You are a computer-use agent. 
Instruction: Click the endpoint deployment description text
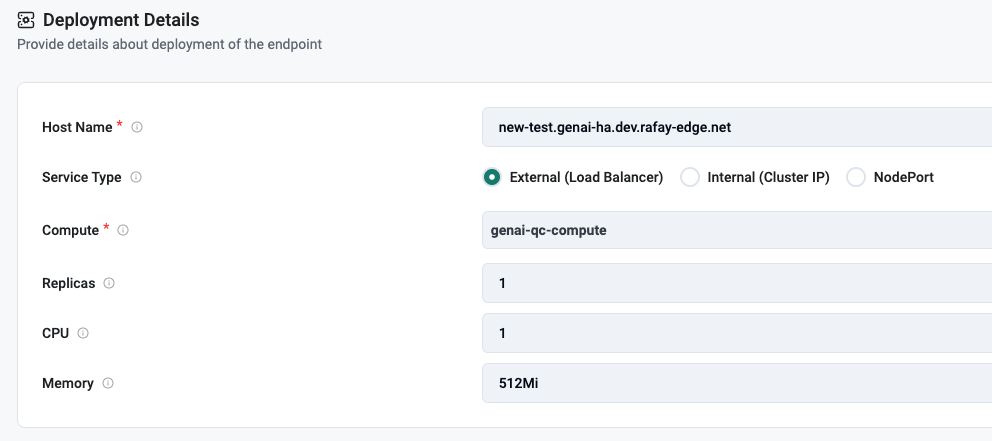coord(169,44)
